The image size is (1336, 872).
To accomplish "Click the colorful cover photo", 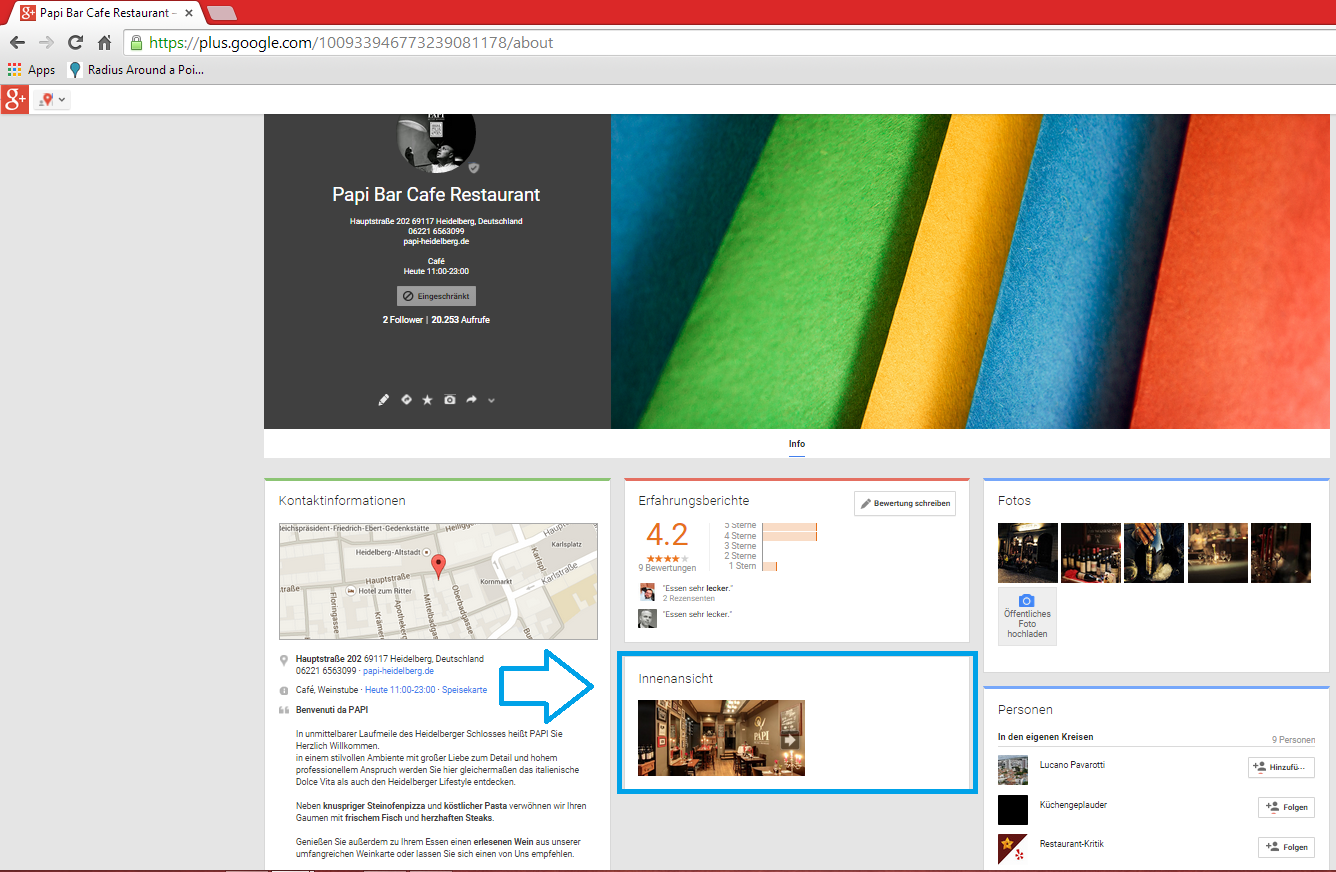I will [970, 271].
